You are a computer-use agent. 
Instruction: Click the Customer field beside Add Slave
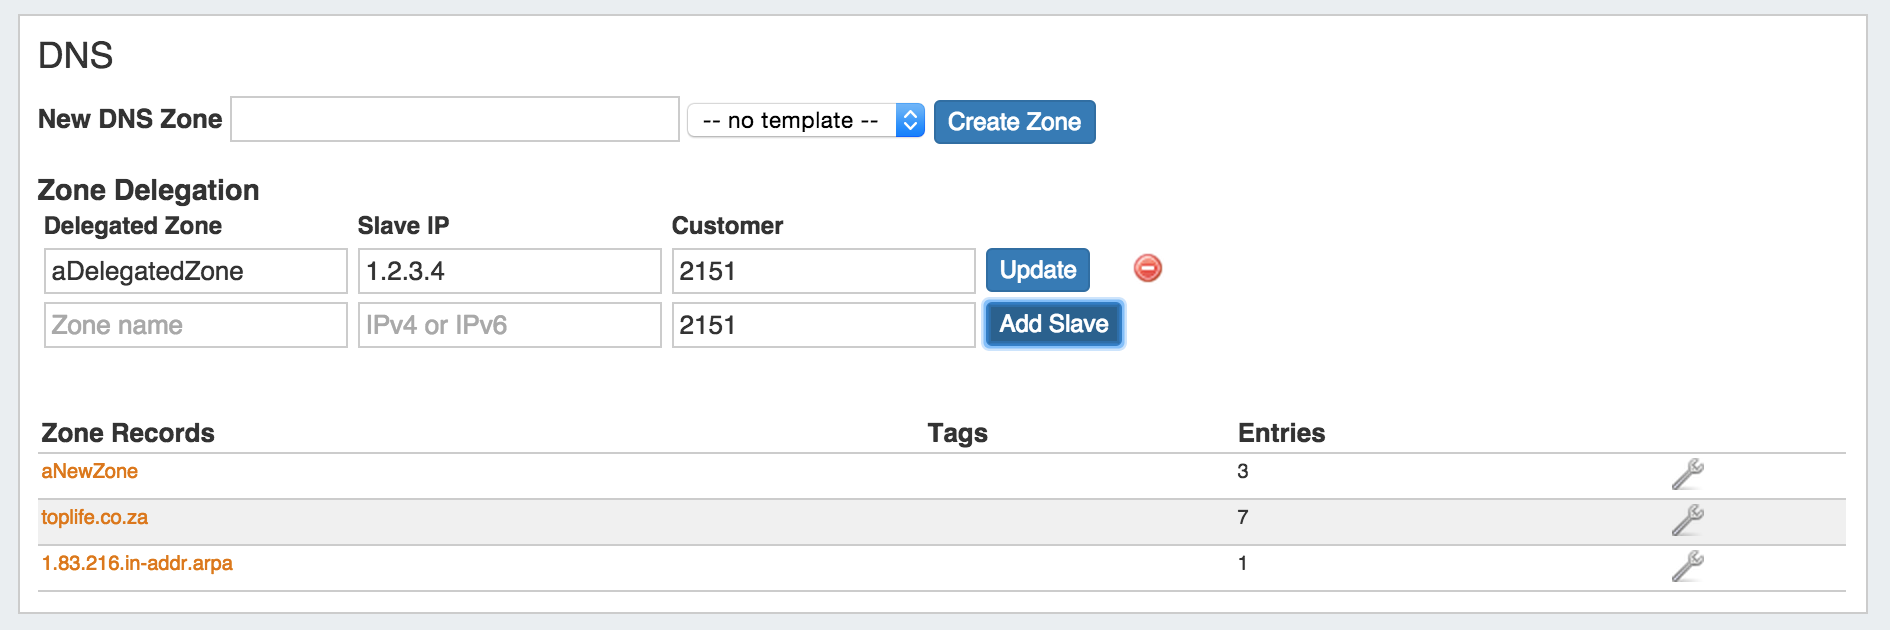pos(822,325)
